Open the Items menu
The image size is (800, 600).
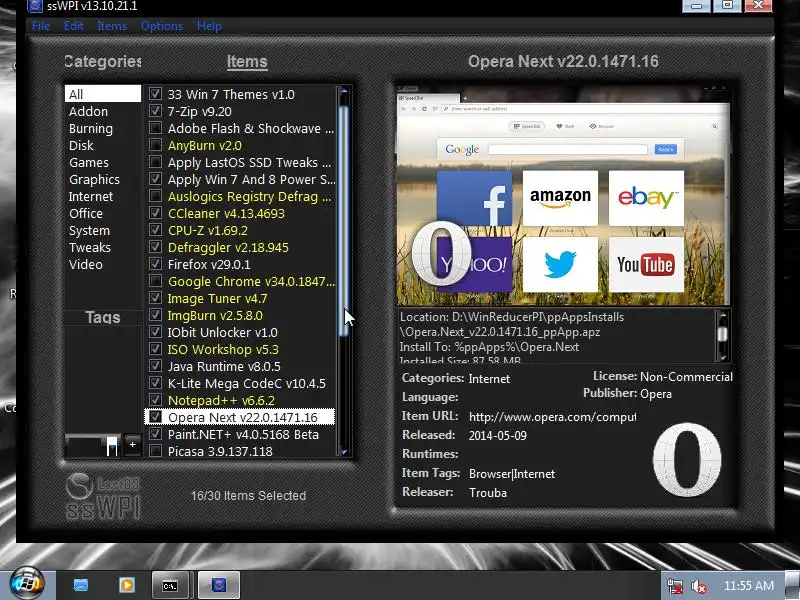tap(112, 26)
